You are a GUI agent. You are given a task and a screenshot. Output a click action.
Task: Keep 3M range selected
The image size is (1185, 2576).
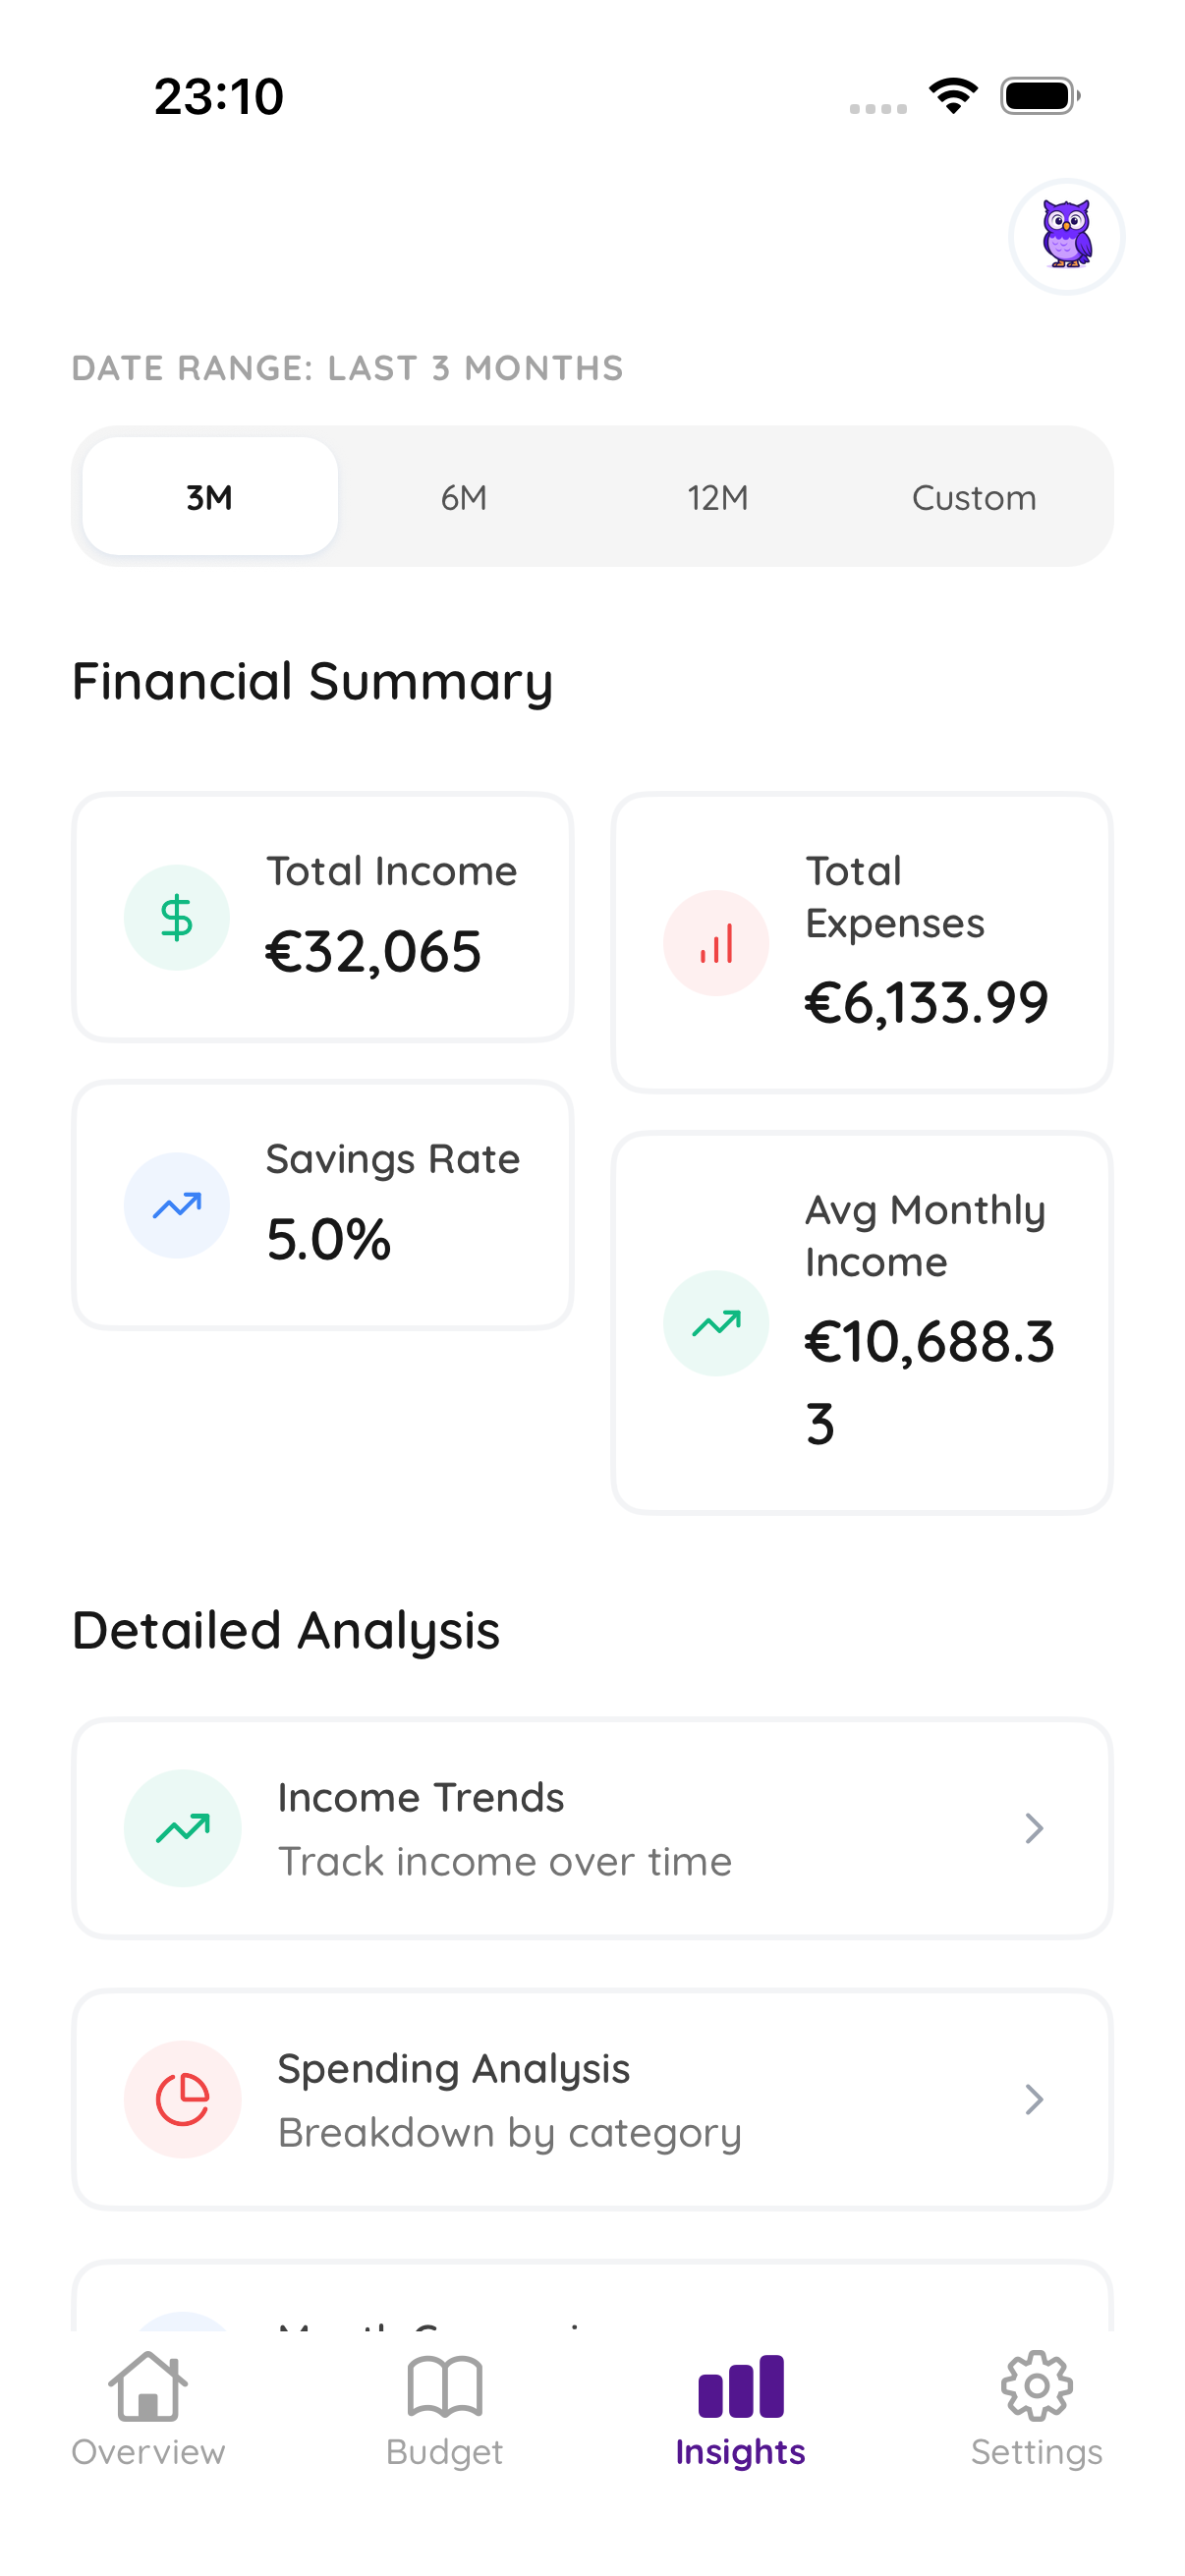[x=210, y=497]
